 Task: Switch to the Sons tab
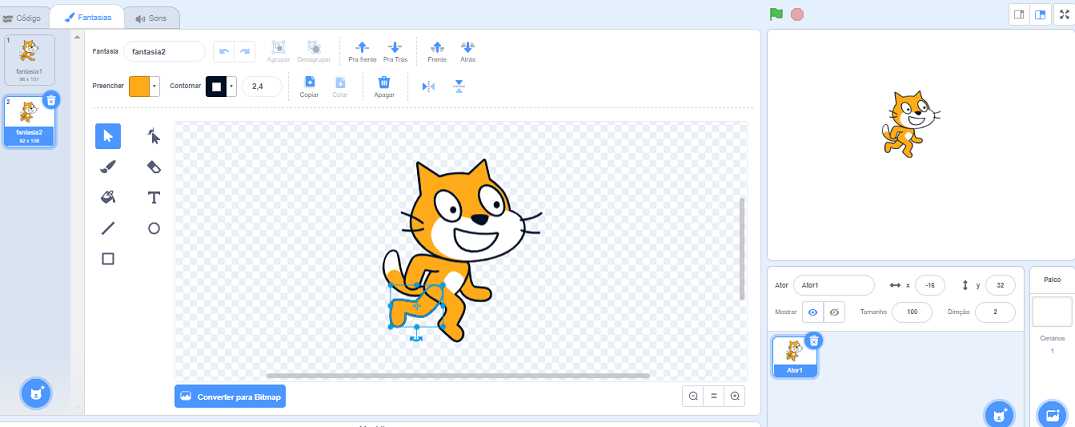pos(153,18)
